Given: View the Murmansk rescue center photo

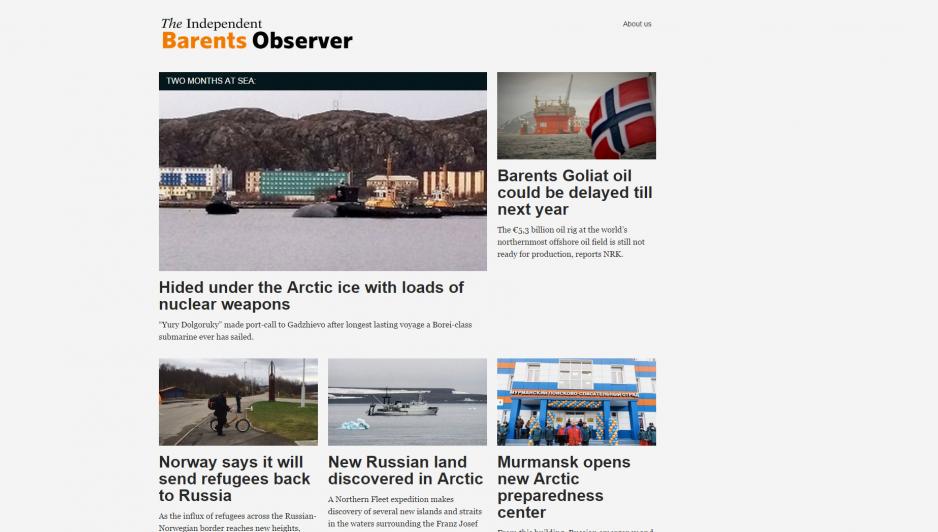Looking at the screenshot, I should [576, 402].
